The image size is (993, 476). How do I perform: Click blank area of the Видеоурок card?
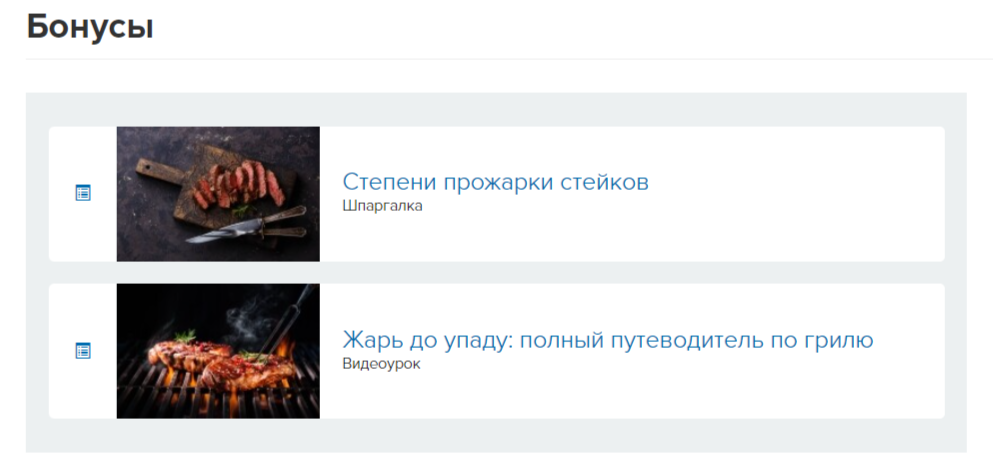pyautogui.click(x=633, y=392)
